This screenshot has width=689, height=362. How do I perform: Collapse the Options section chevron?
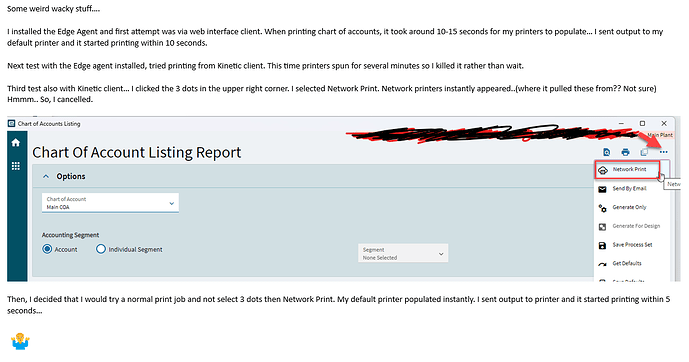(46, 177)
